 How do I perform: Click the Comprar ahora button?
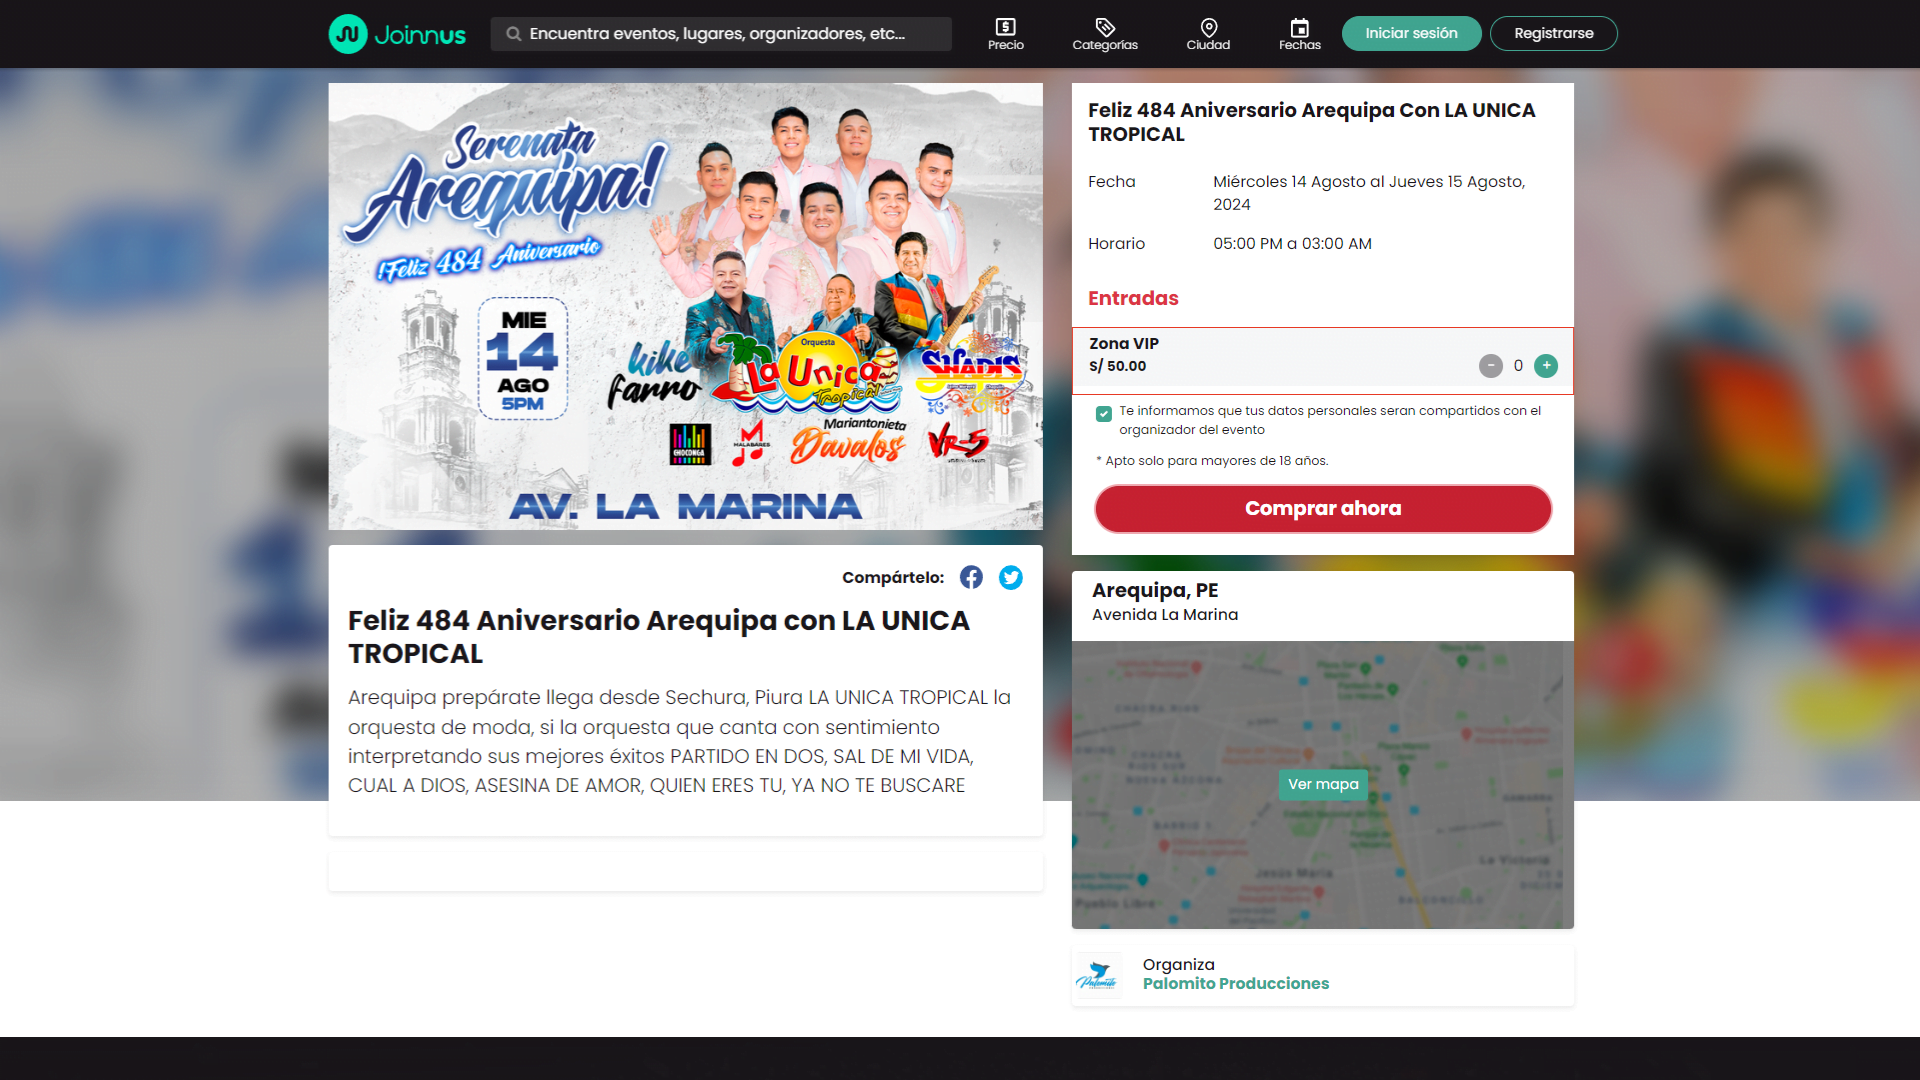1322,508
